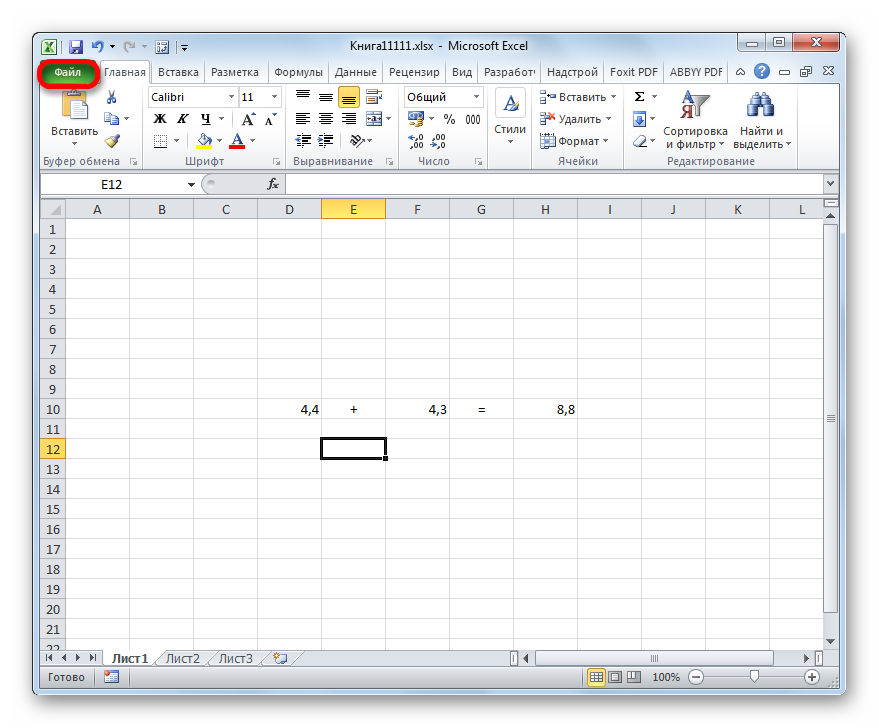Insert a new worksheet tab
879x728 pixels.
pos(280,659)
